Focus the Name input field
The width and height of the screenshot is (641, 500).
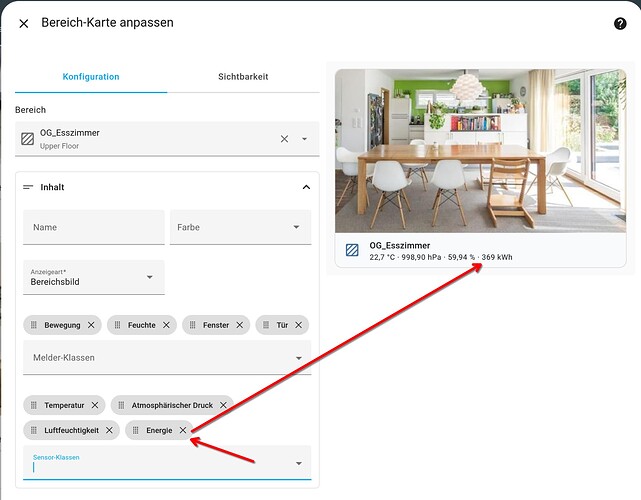tap(94, 227)
